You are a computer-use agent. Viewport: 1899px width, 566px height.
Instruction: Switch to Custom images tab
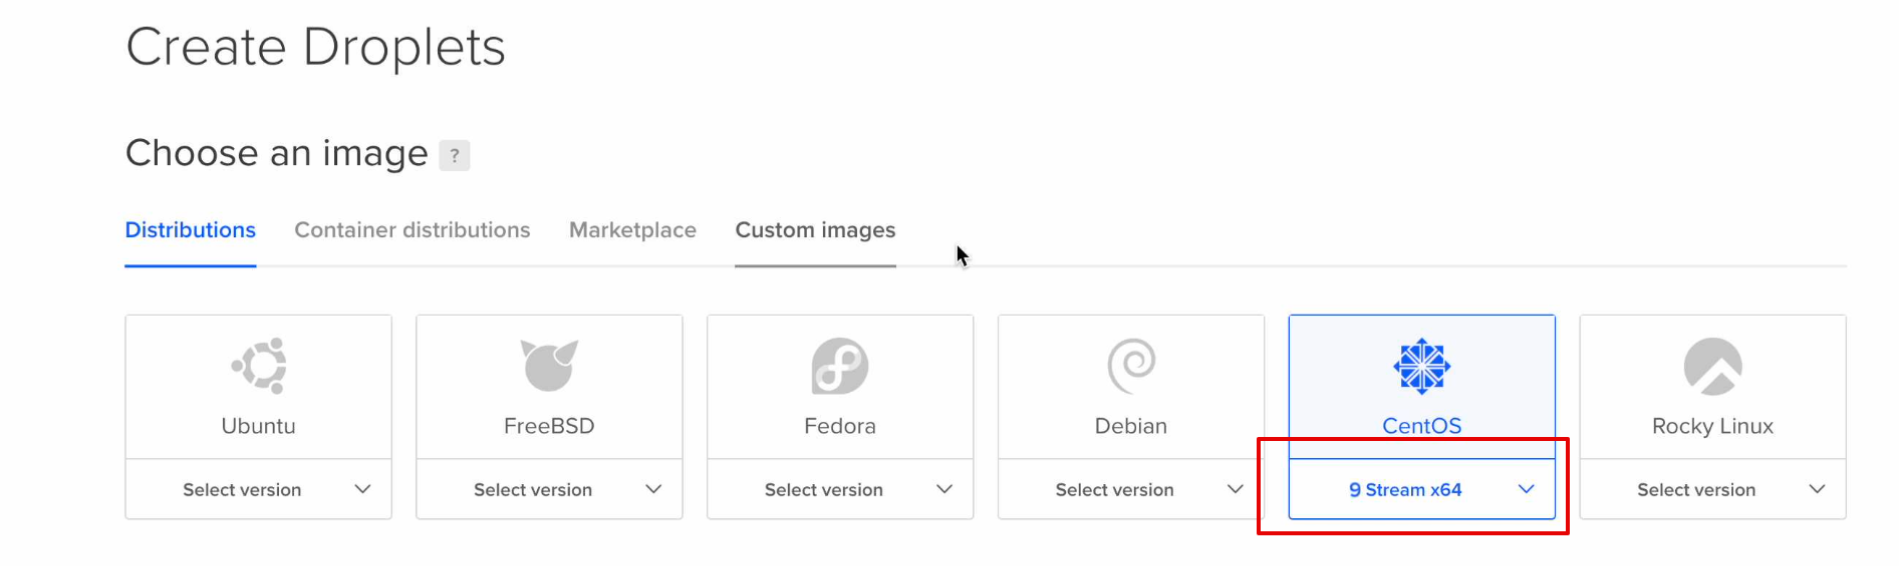[x=815, y=230]
